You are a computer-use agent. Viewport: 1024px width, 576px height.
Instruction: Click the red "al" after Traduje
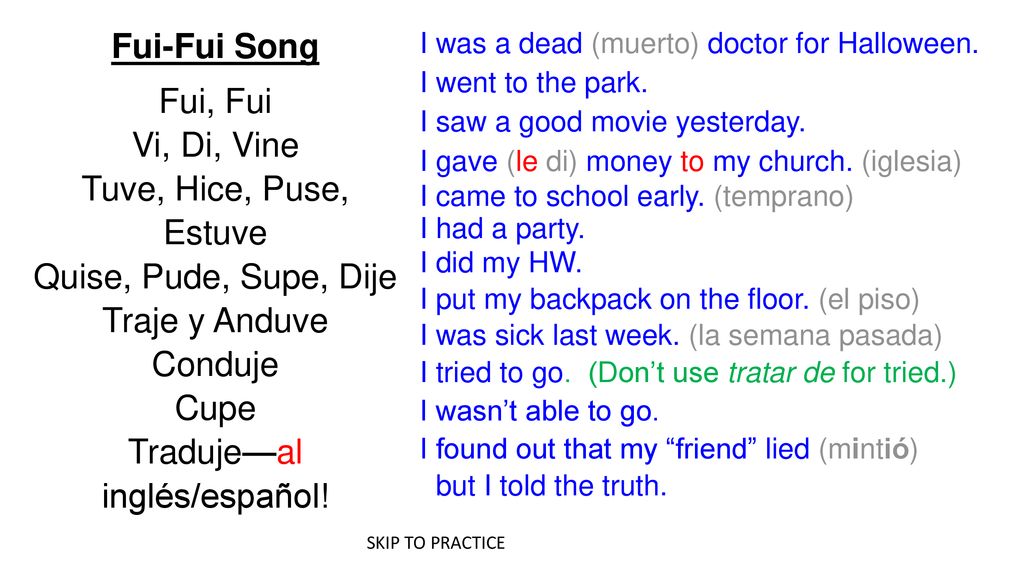click(x=289, y=452)
